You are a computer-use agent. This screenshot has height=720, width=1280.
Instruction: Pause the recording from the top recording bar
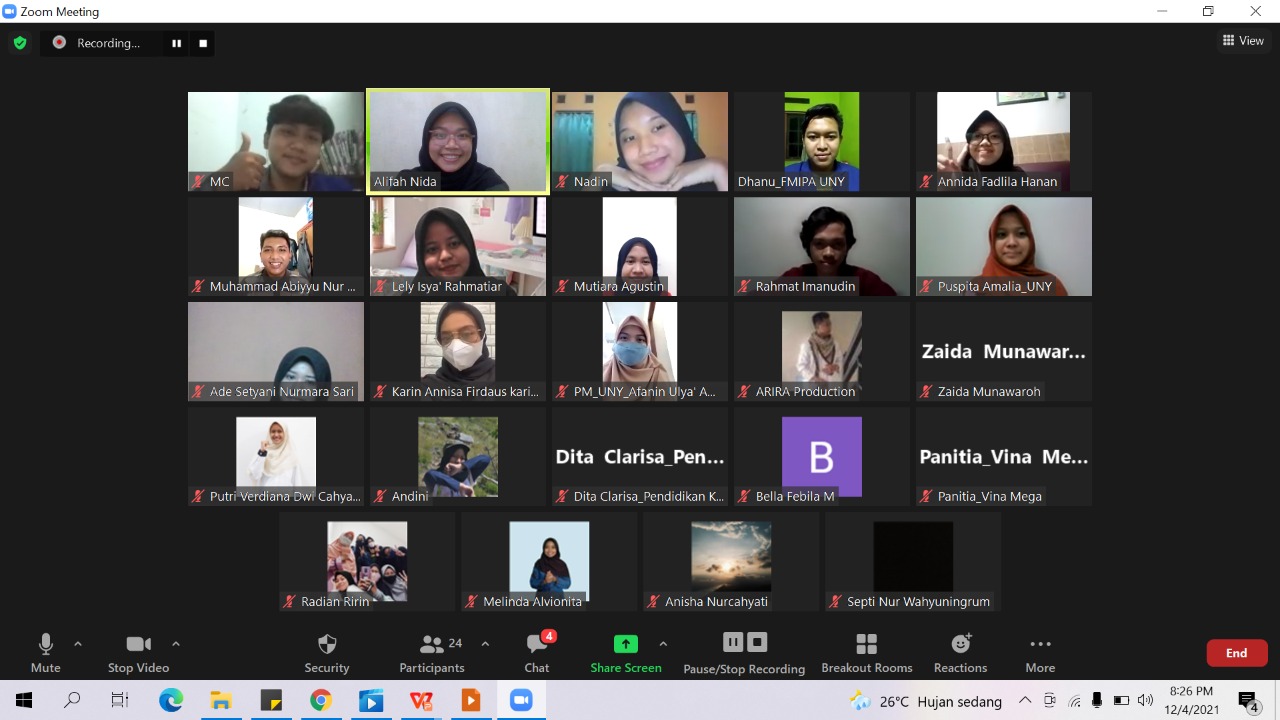click(x=177, y=43)
